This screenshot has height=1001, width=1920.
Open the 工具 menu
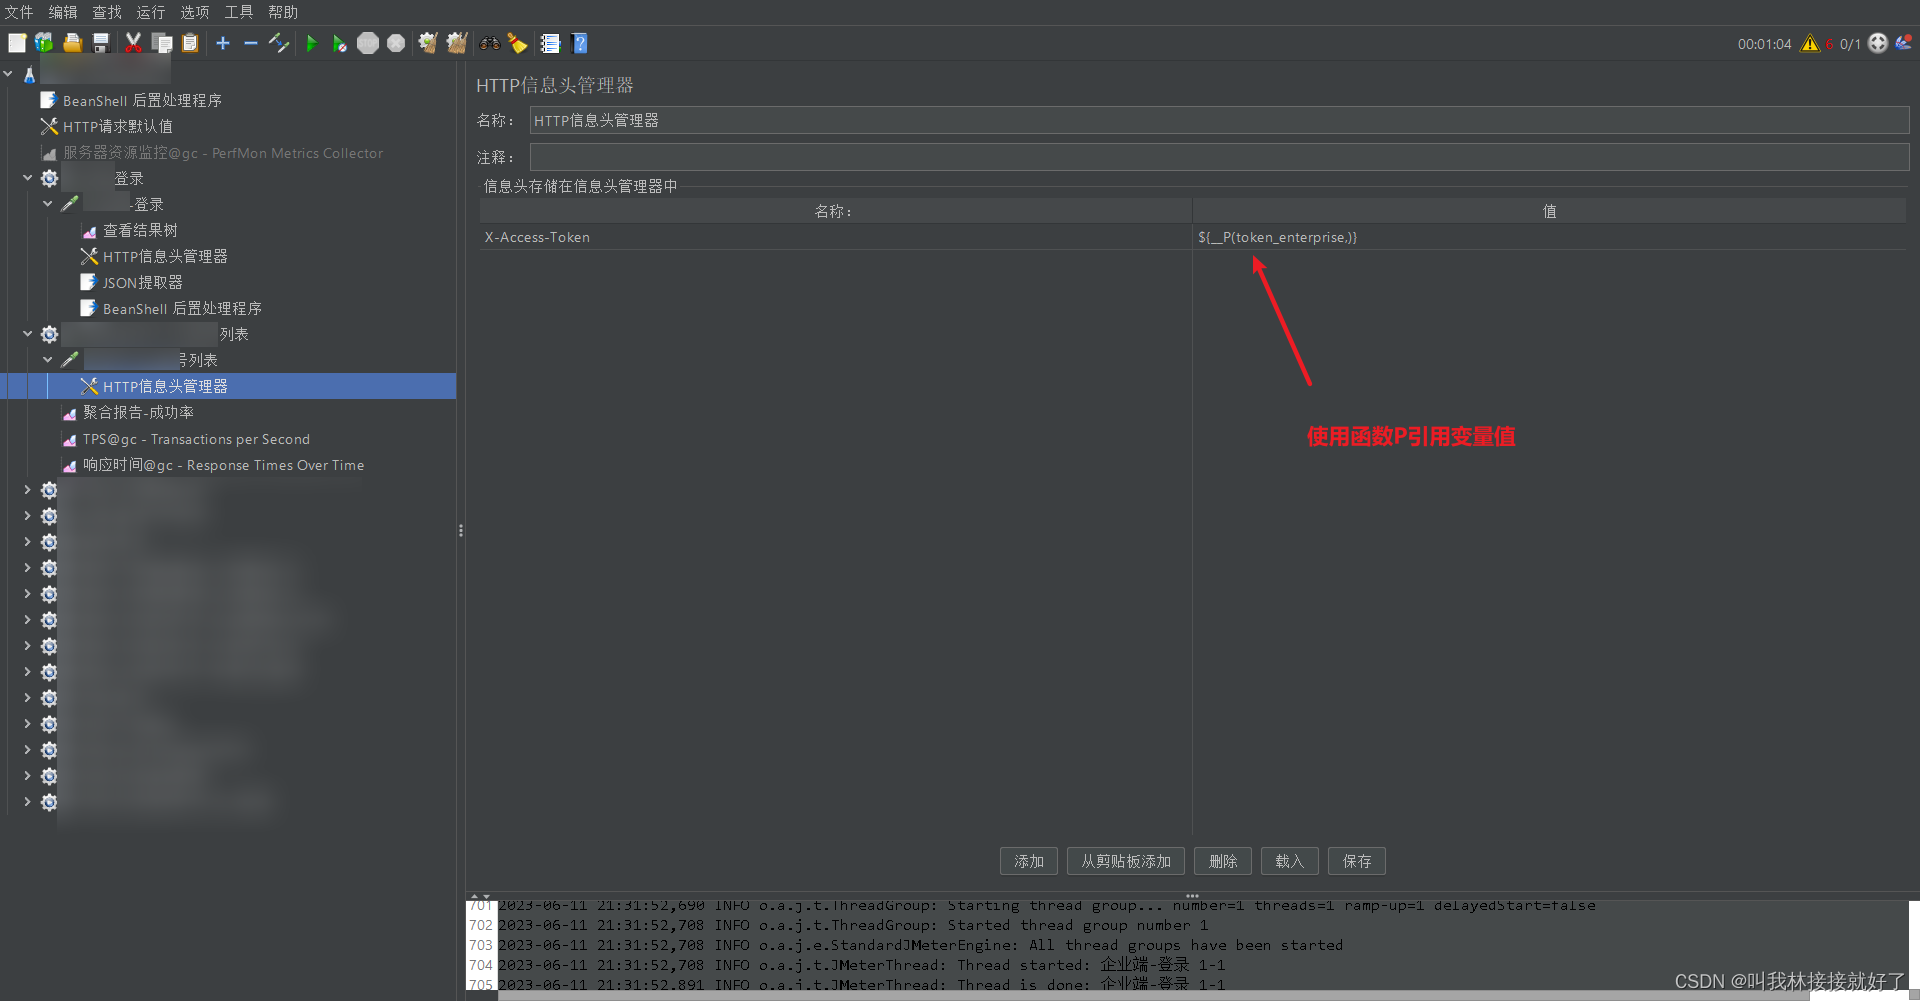coord(239,12)
